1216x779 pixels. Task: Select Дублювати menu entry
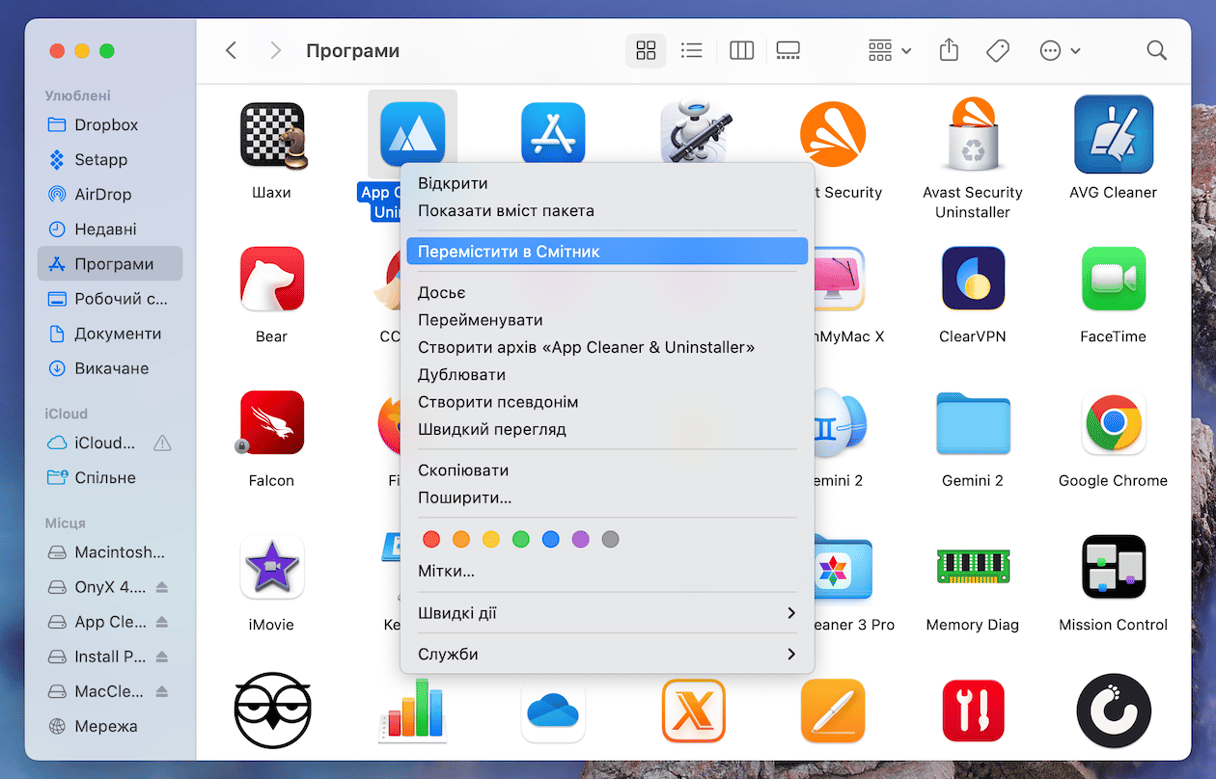[x=607, y=374]
